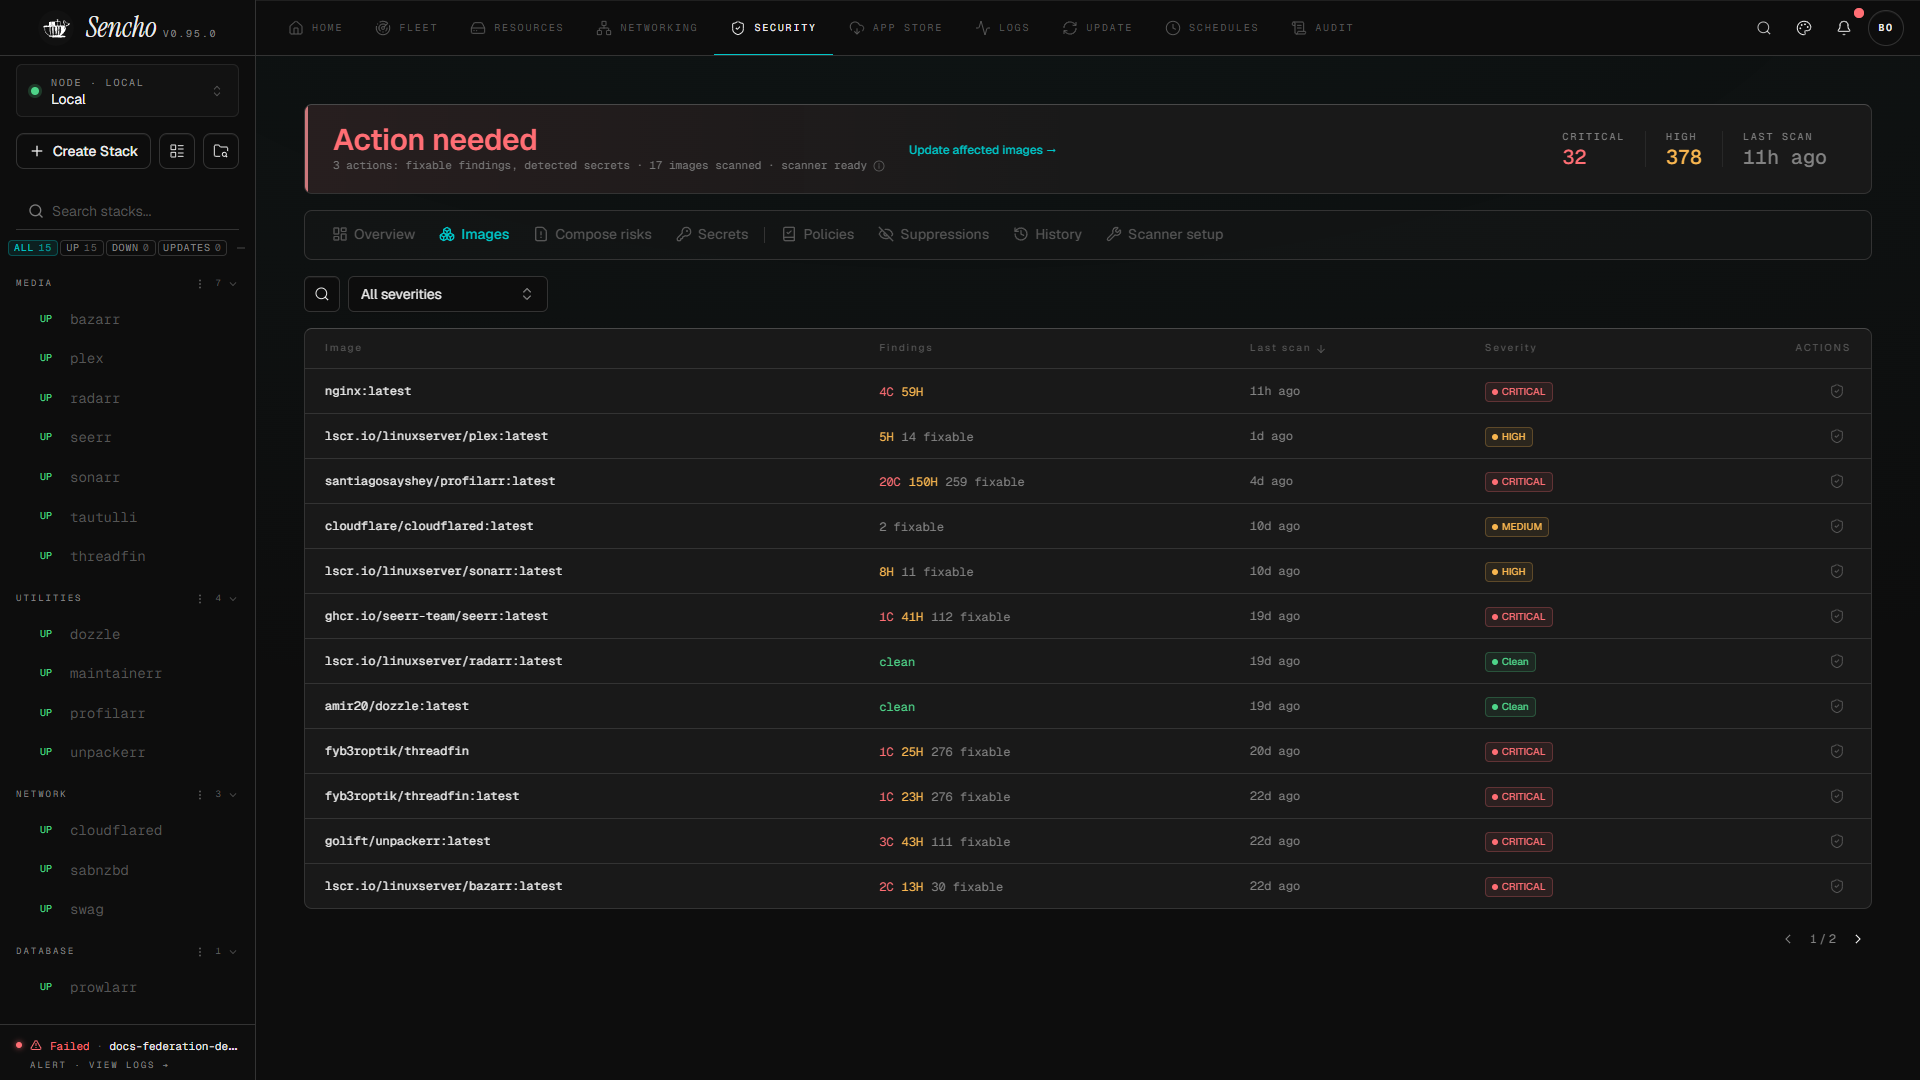
Task: Click the shield action icon for bazarr:latest
Action: pos(1837,886)
